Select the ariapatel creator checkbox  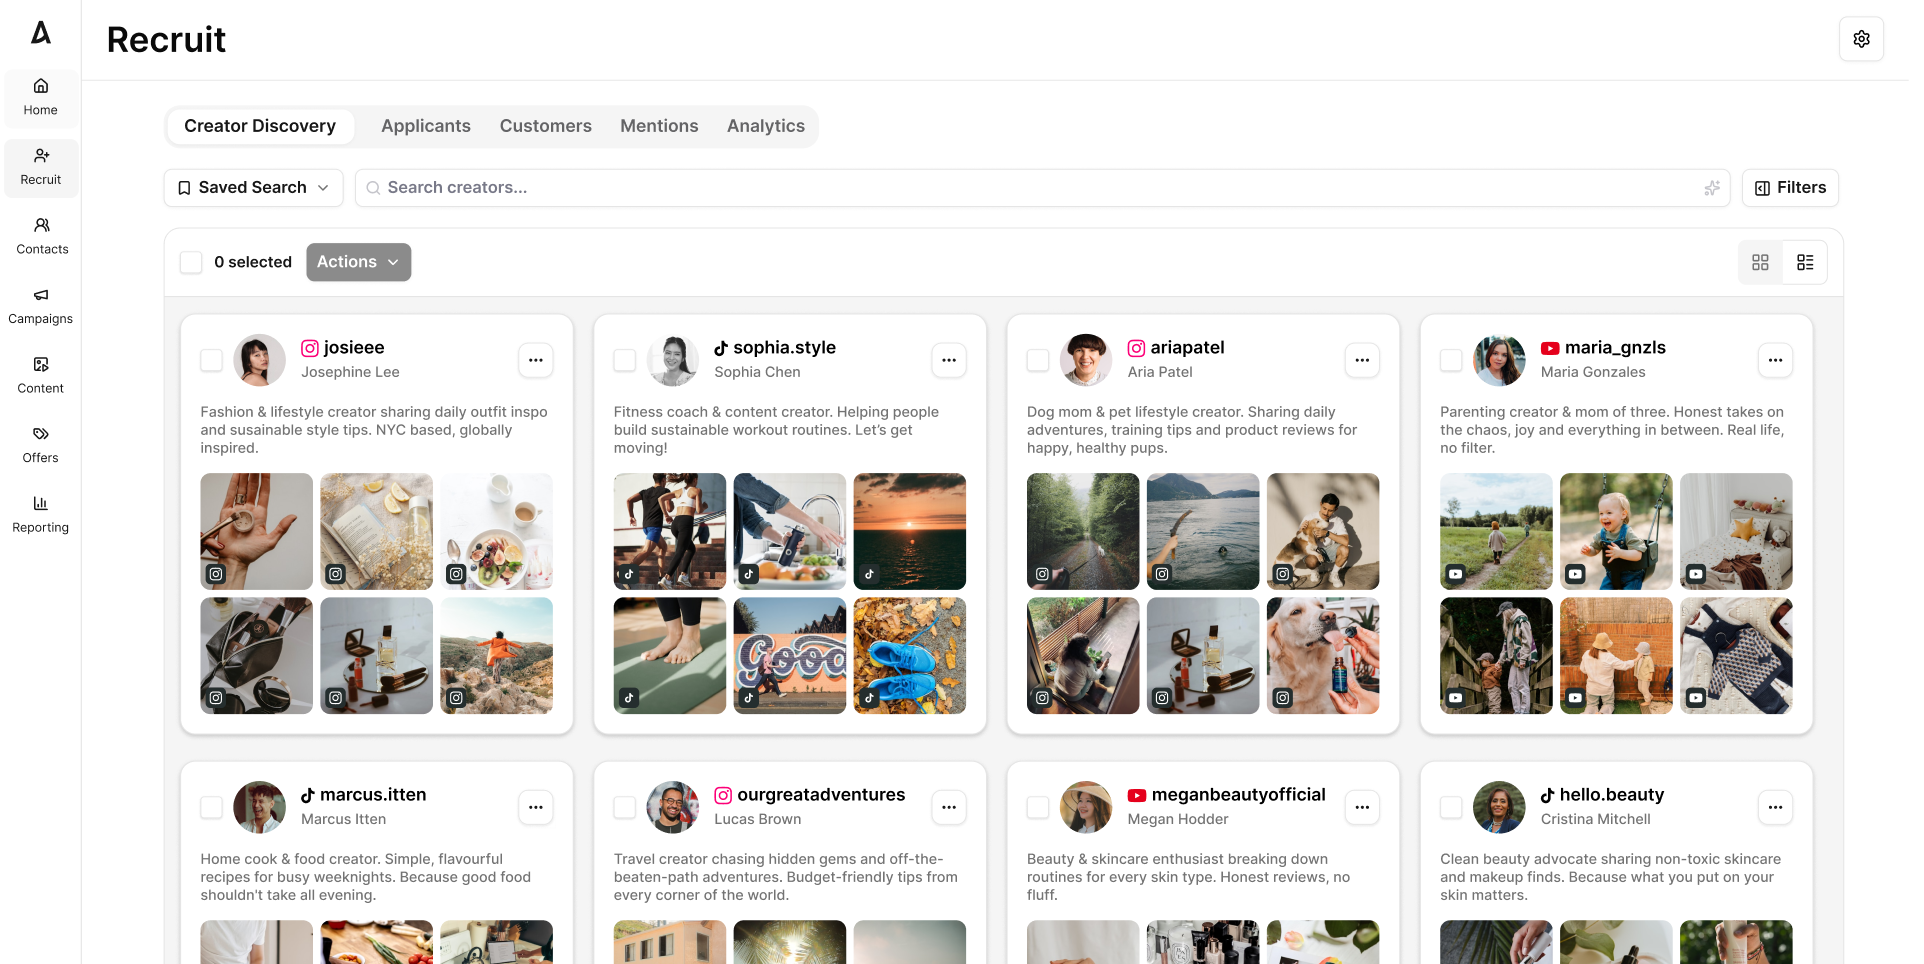coord(1038,360)
